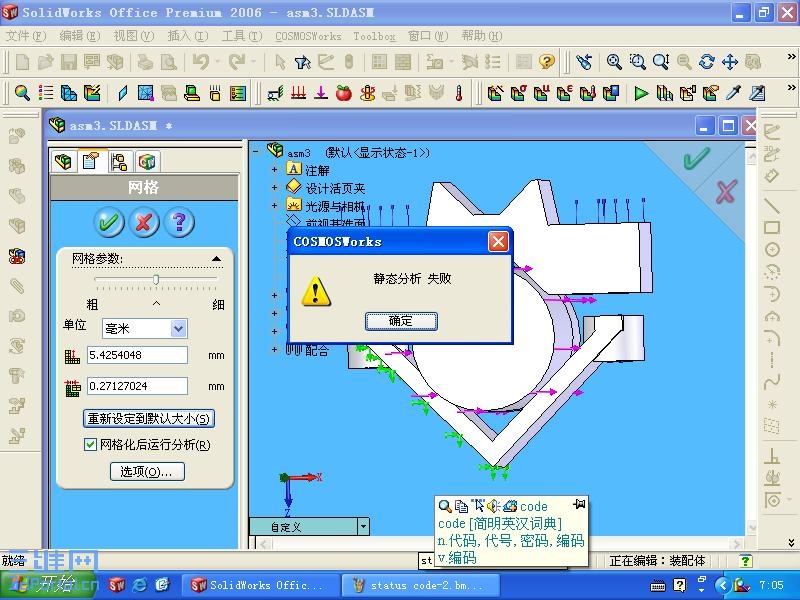
Task: Click the Rotate View icon
Action: pos(707,62)
